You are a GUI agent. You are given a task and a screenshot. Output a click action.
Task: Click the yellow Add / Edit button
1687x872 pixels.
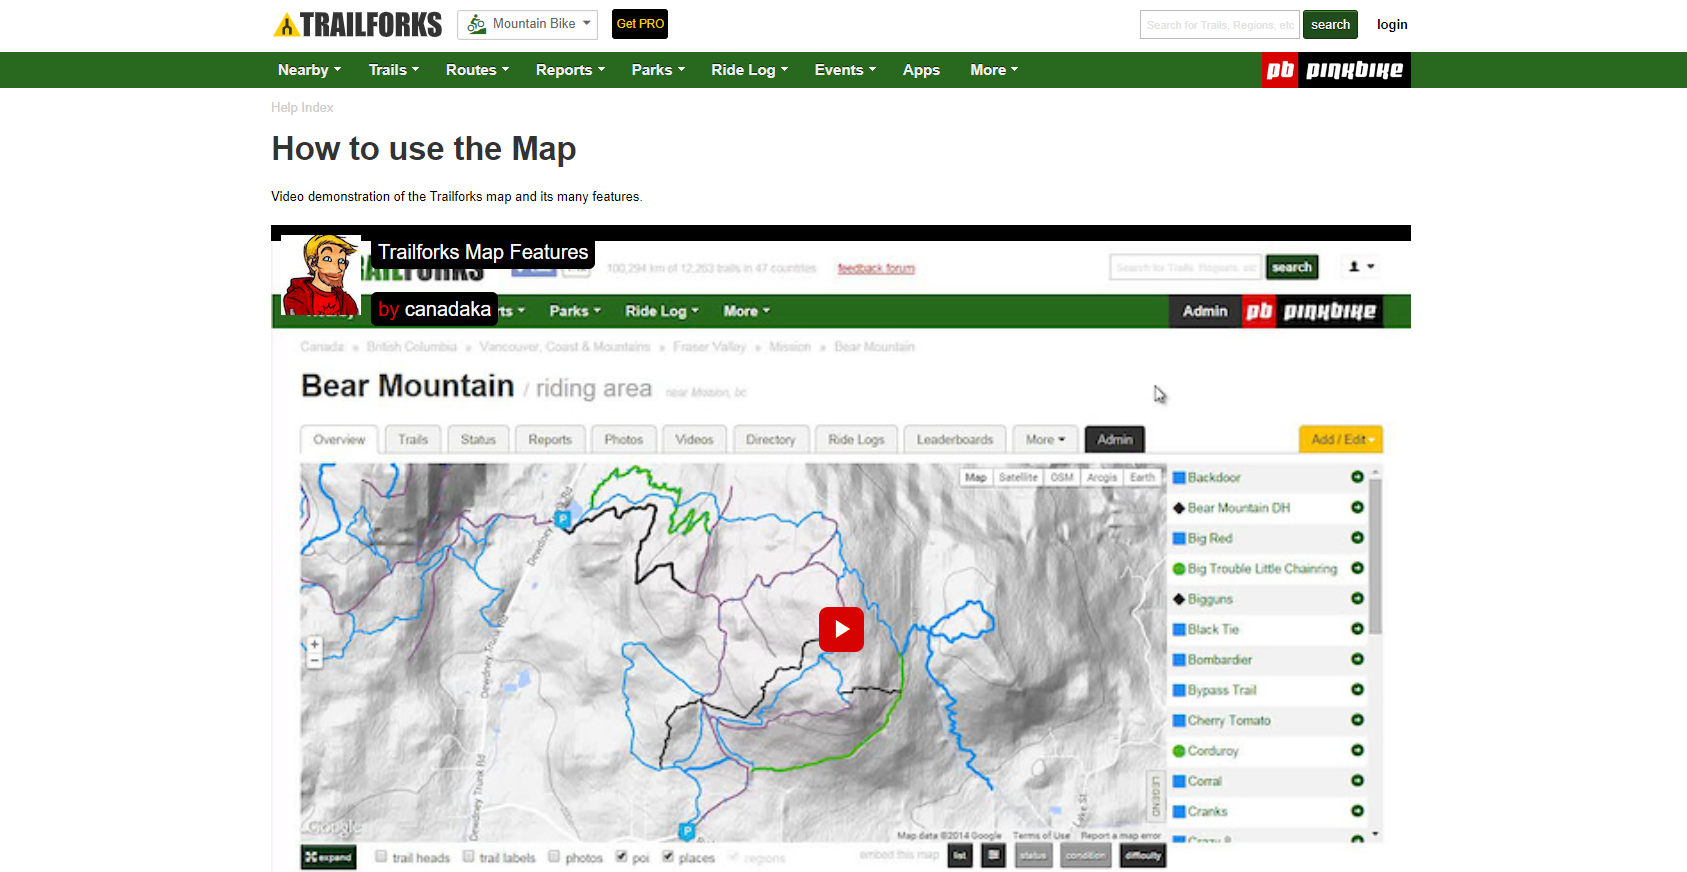coord(1341,440)
